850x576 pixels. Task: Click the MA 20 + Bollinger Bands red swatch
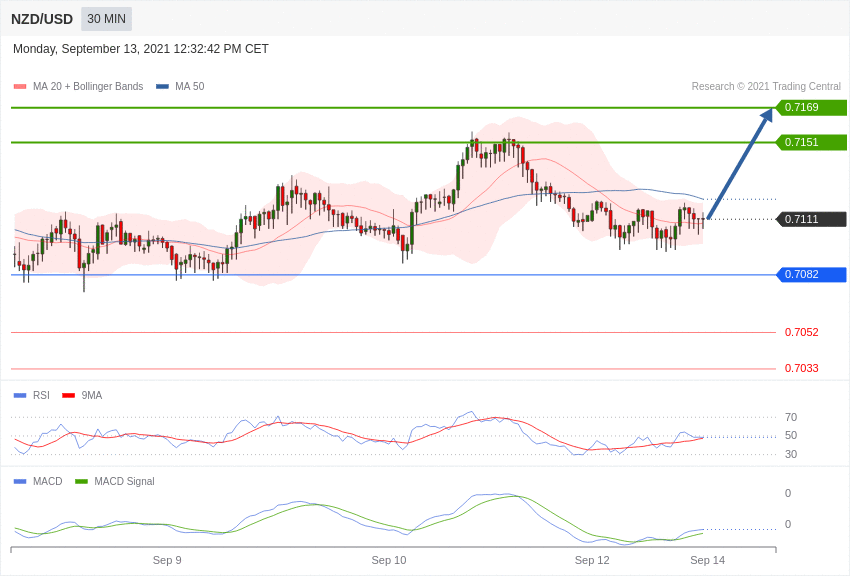pyautogui.click(x=20, y=87)
